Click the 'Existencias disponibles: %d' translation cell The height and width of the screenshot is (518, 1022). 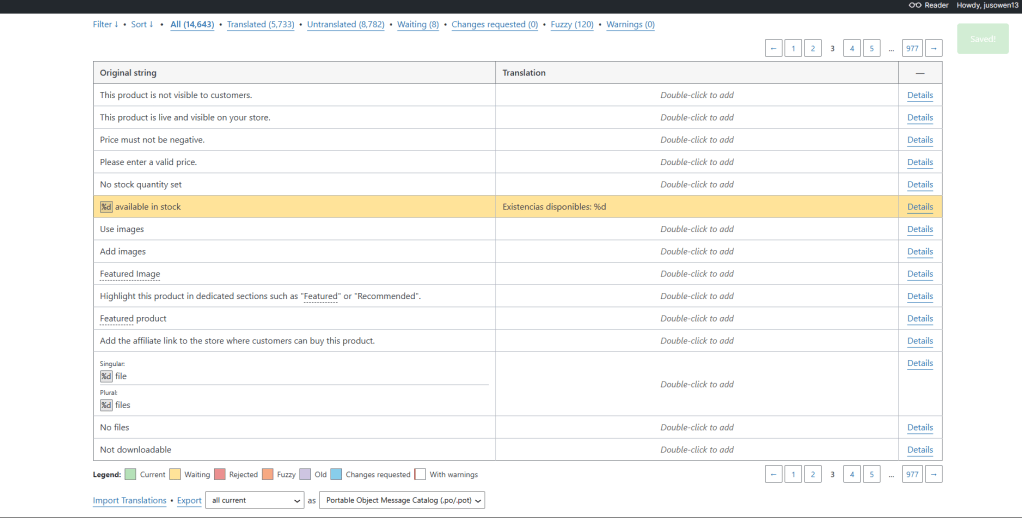697,207
